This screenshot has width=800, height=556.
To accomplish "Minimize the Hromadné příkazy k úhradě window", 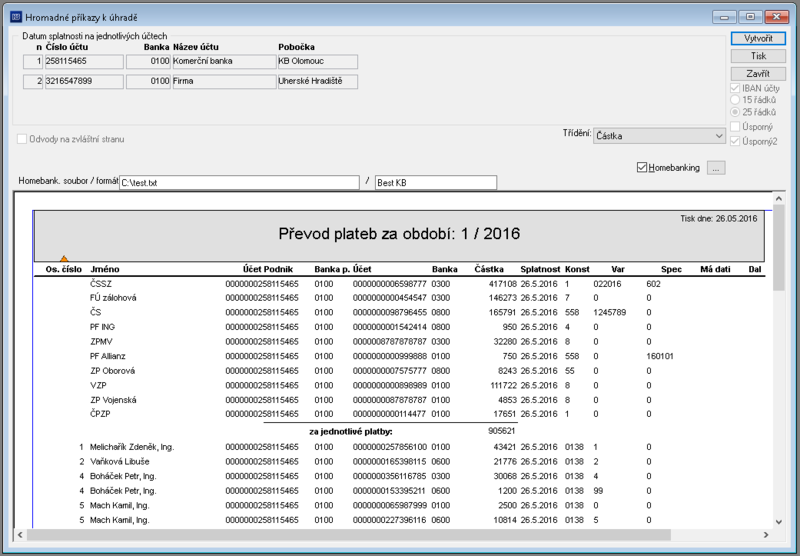I will pyautogui.click(x=724, y=17).
